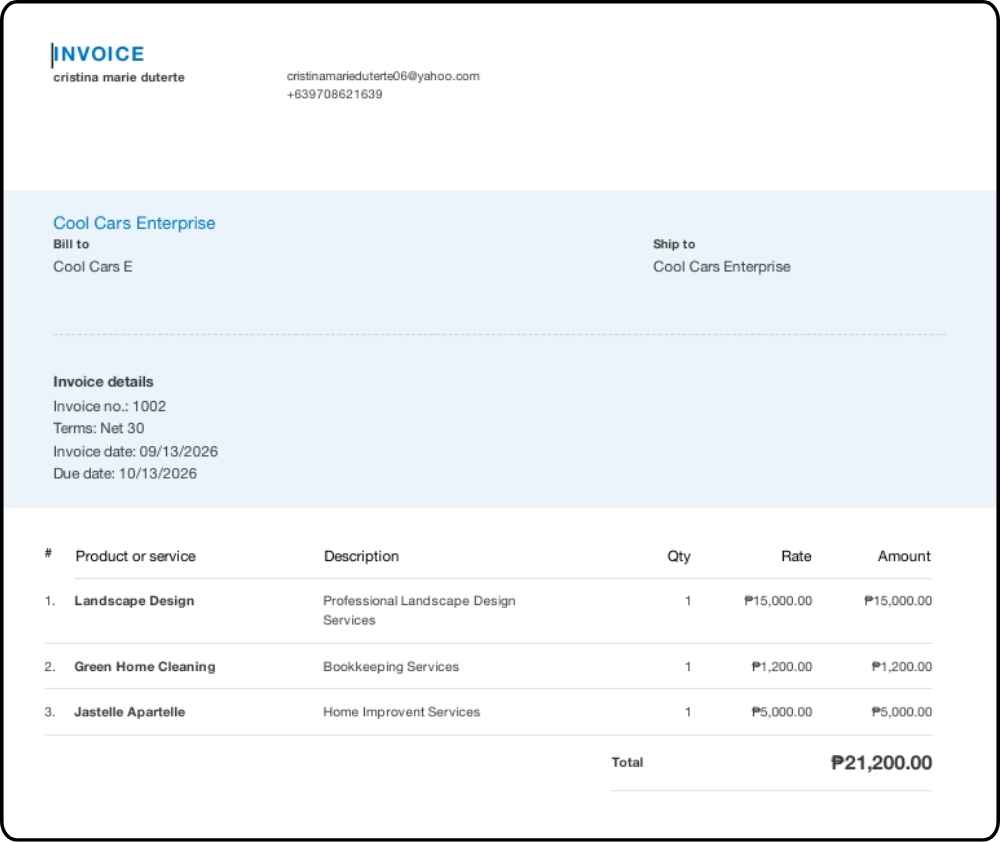Select the phone number +639708621639
Viewport: 1000px width, 842px height.
click(334, 94)
